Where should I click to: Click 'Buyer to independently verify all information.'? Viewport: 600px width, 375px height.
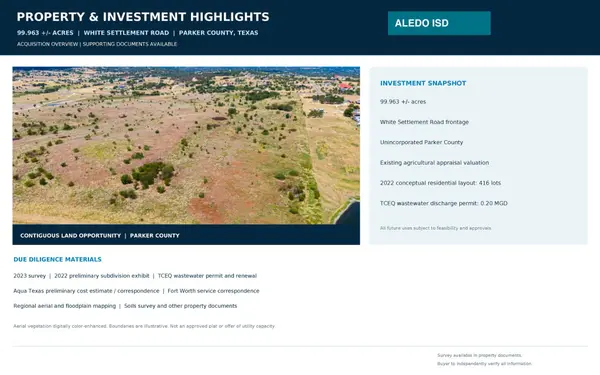[484, 364]
